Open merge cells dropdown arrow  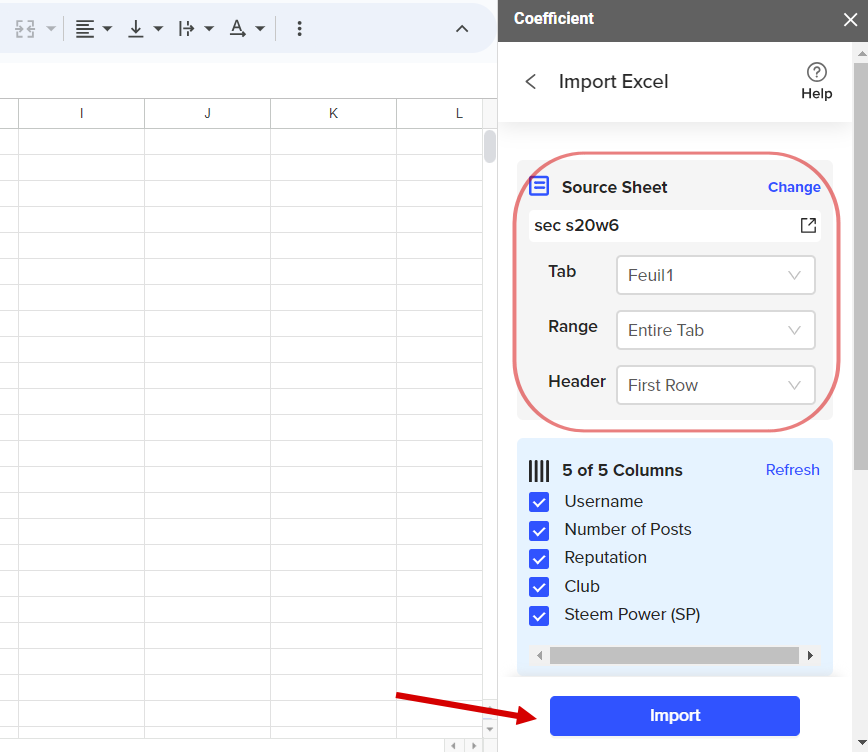click(50, 29)
